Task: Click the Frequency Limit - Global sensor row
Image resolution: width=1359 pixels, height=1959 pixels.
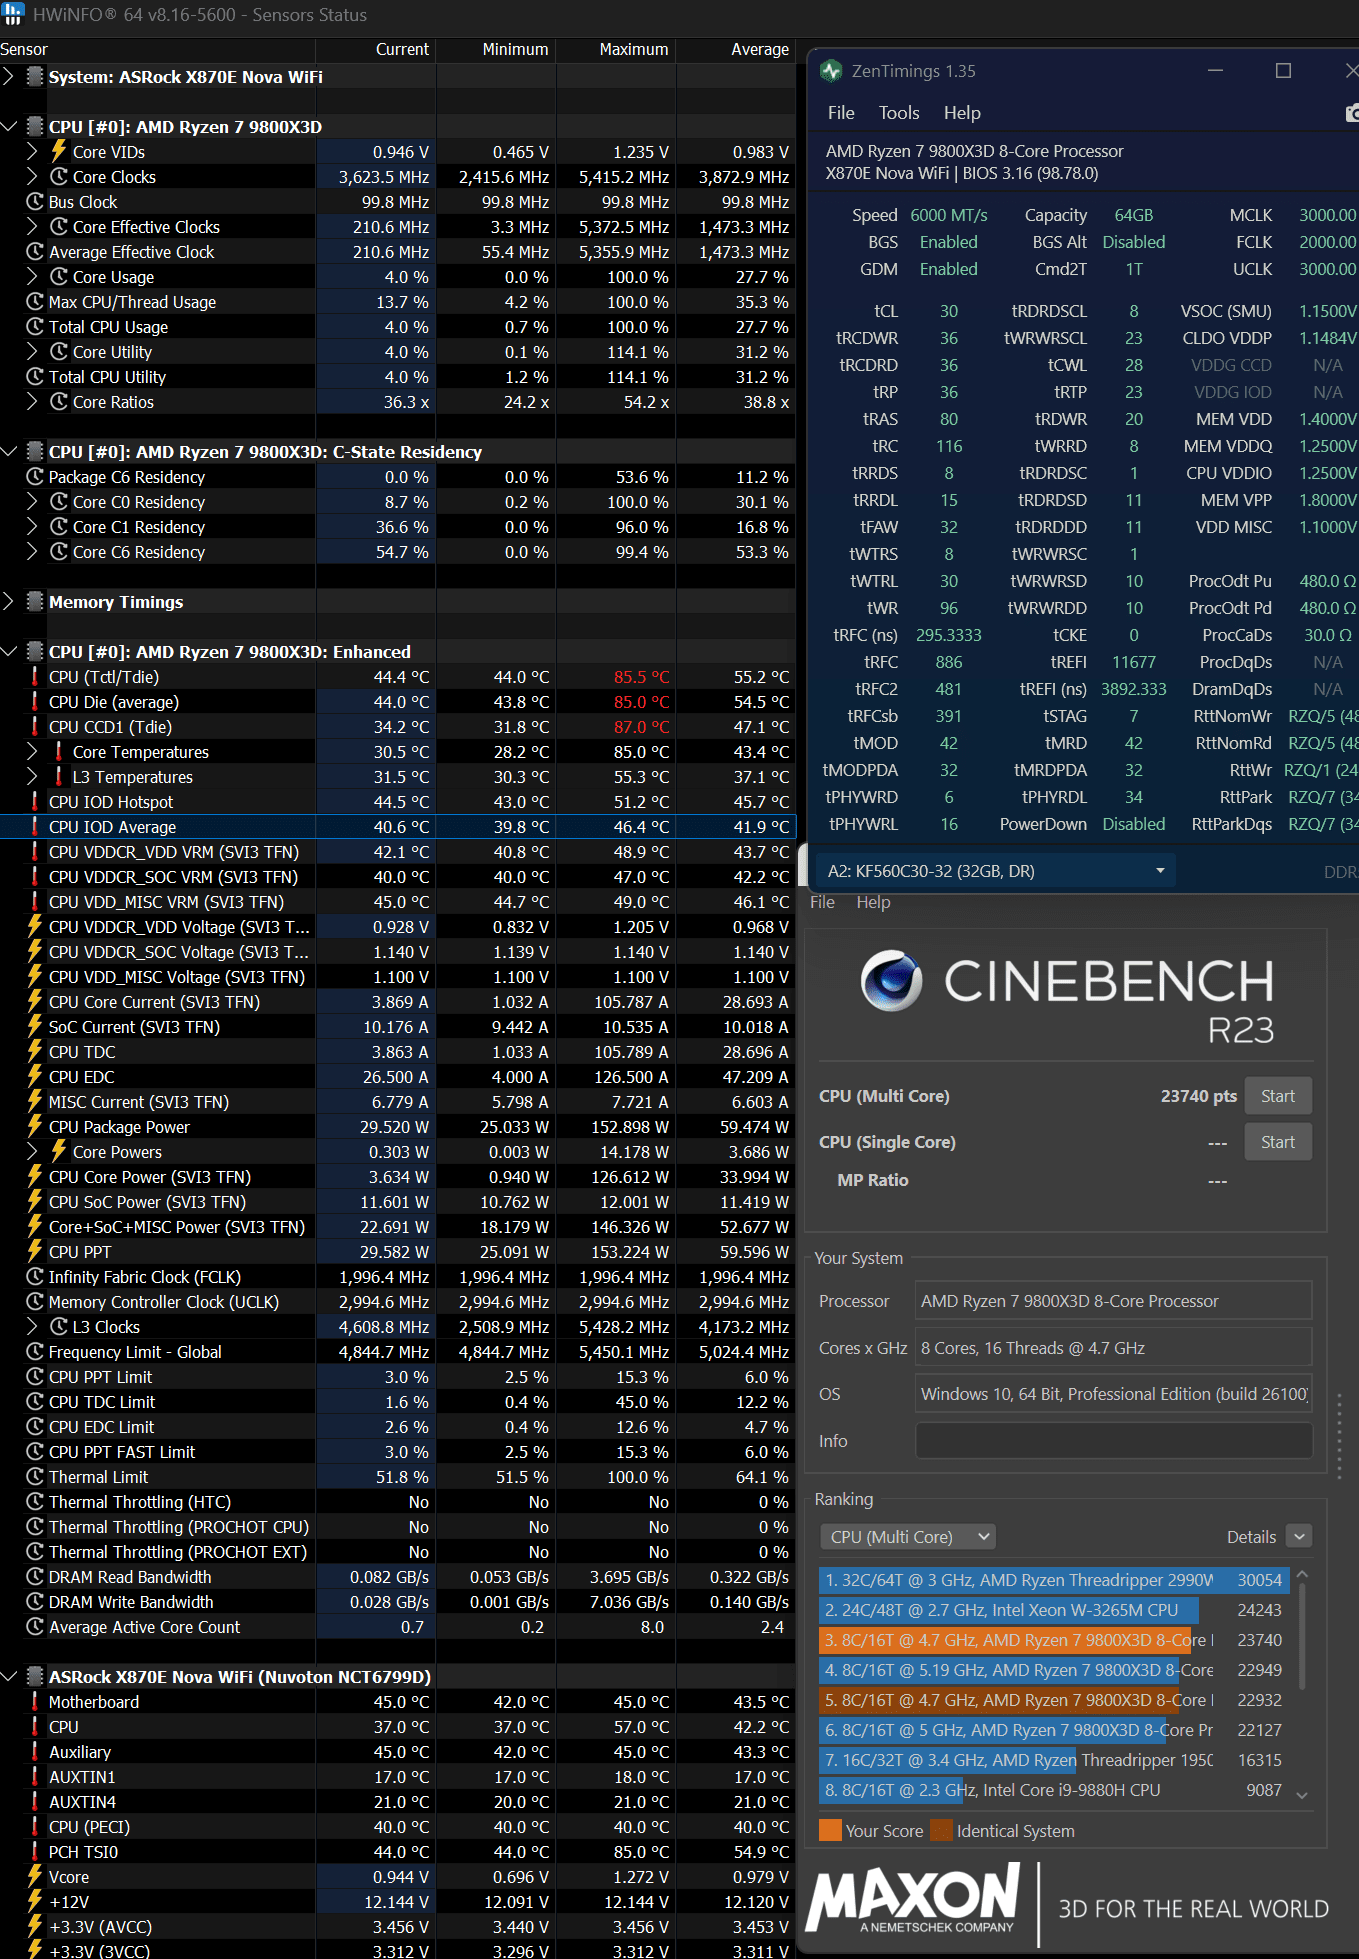Action: pyautogui.click(x=398, y=1352)
